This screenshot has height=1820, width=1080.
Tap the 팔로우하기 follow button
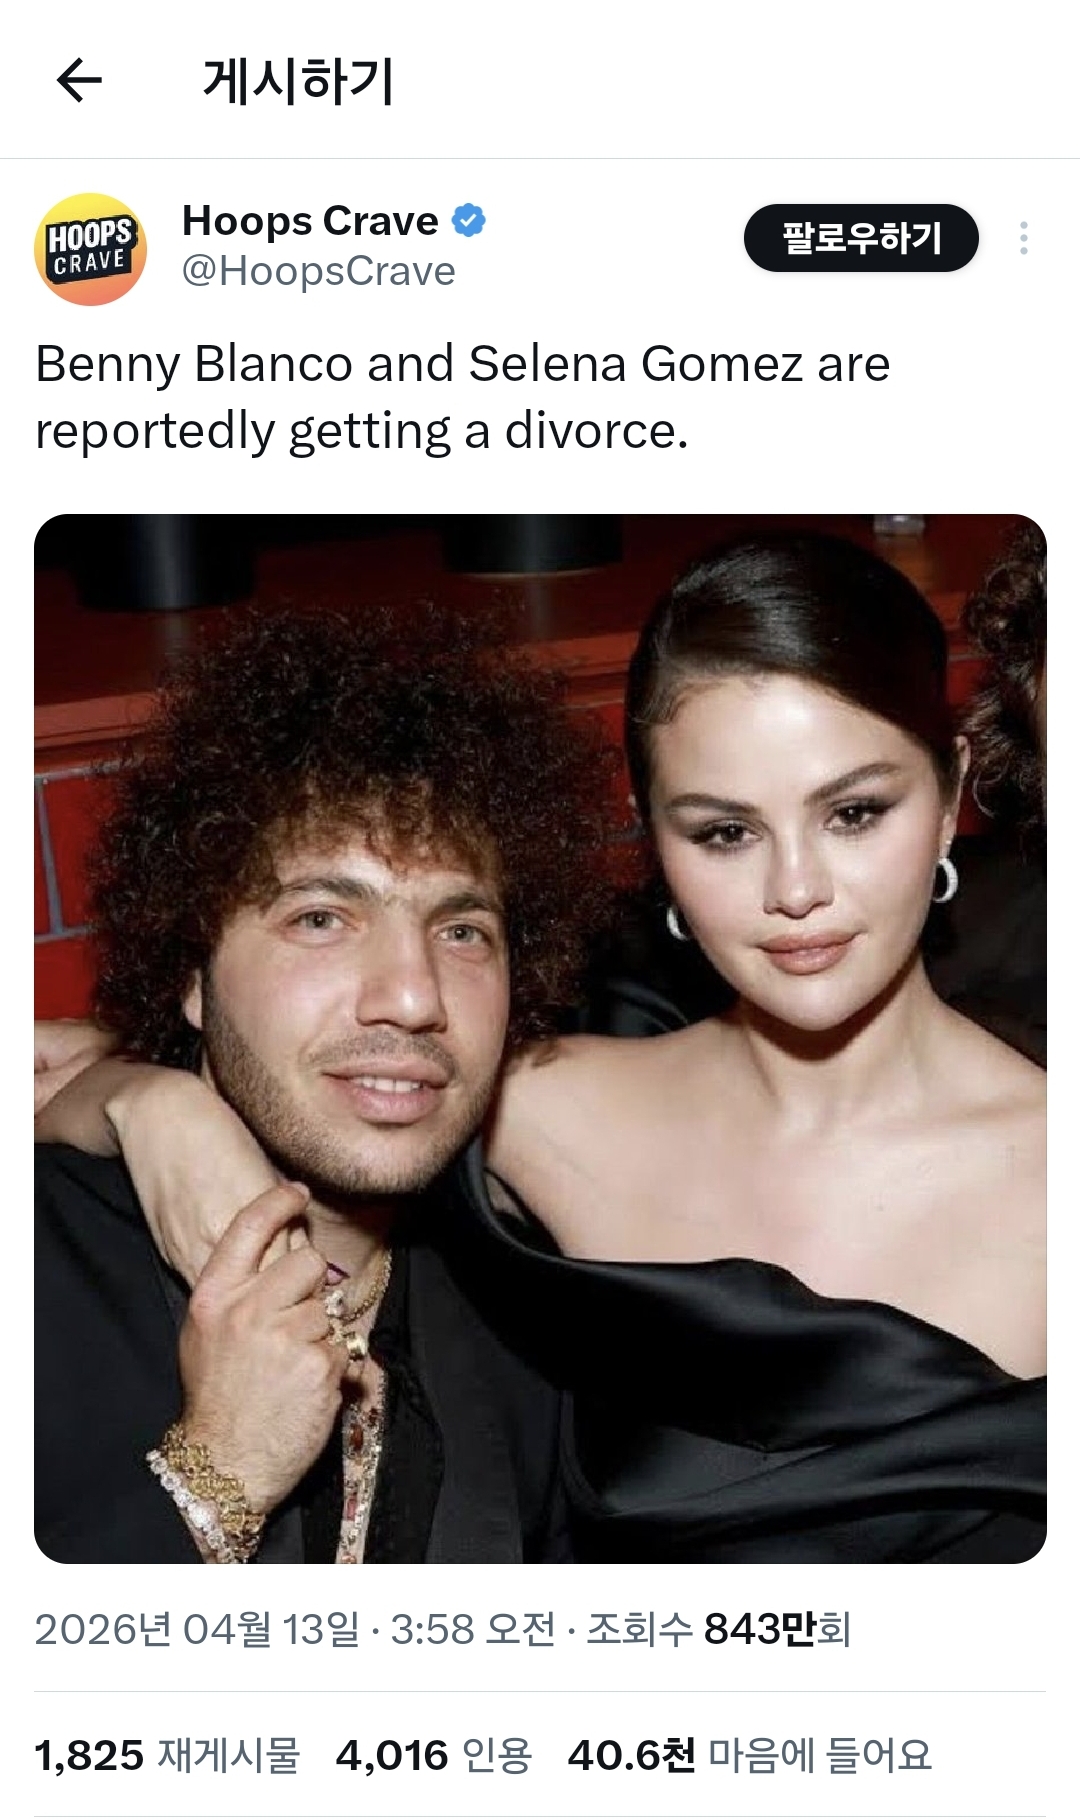861,238
